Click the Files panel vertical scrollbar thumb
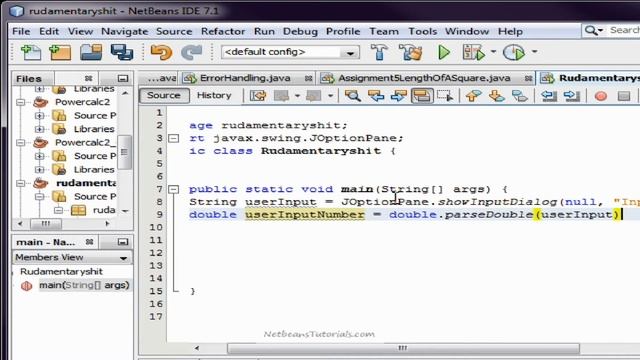640x360 pixels. click(x=124, y=152)
